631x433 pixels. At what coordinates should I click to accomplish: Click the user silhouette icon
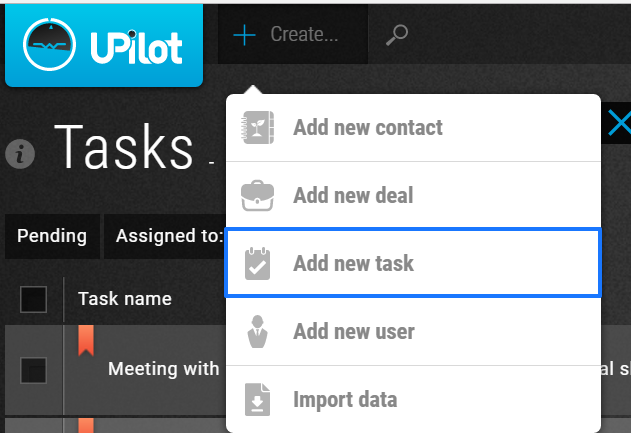click(258, 332)
